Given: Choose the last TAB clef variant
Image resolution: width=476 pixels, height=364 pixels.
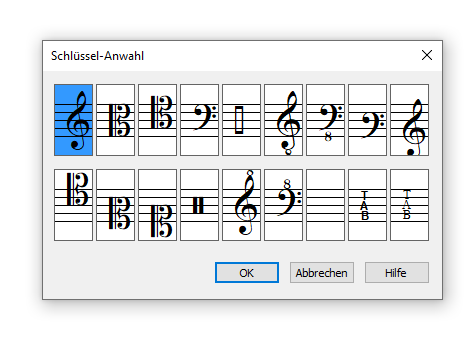Looking at the screenshot, I should click(x=409, y=205).
